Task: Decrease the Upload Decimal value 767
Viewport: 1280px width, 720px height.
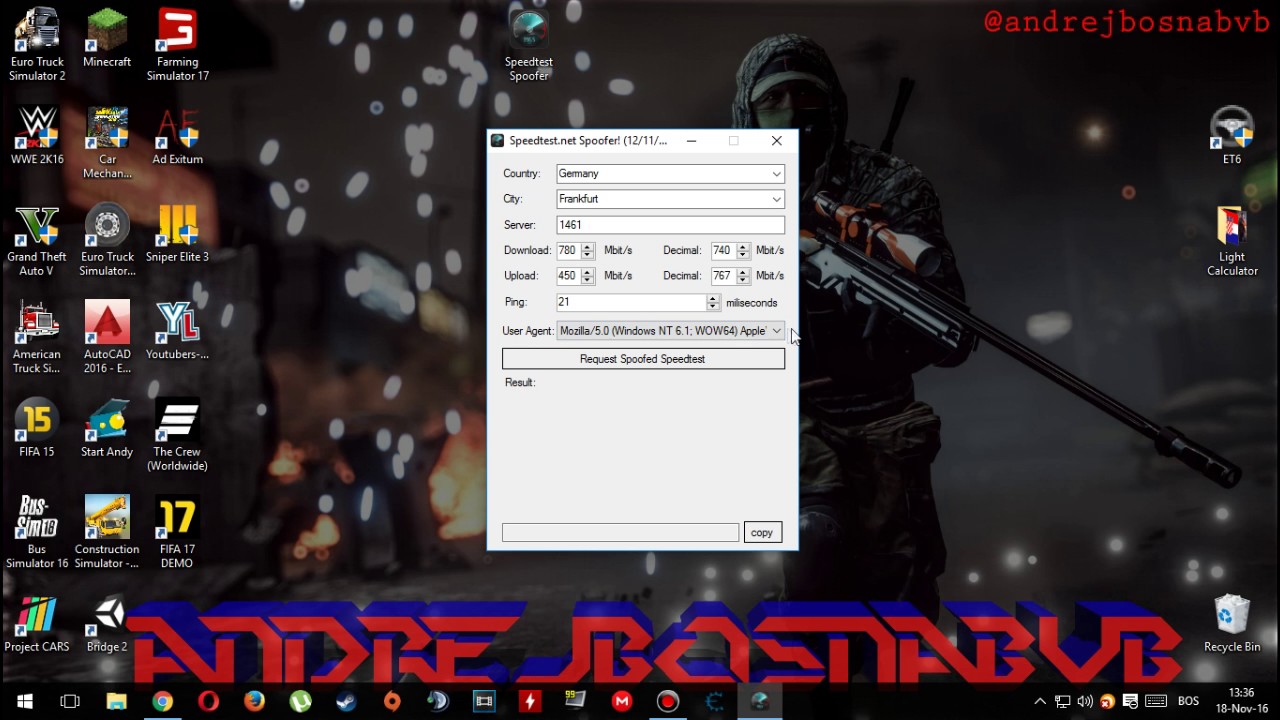Action: tap(743, 280)
